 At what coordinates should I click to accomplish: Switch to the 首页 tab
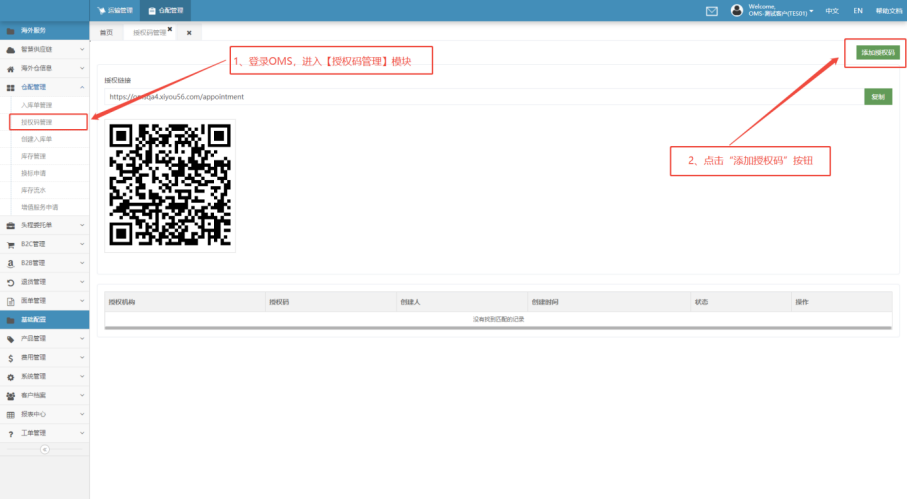pyautogui.click(x=107, y=33)
